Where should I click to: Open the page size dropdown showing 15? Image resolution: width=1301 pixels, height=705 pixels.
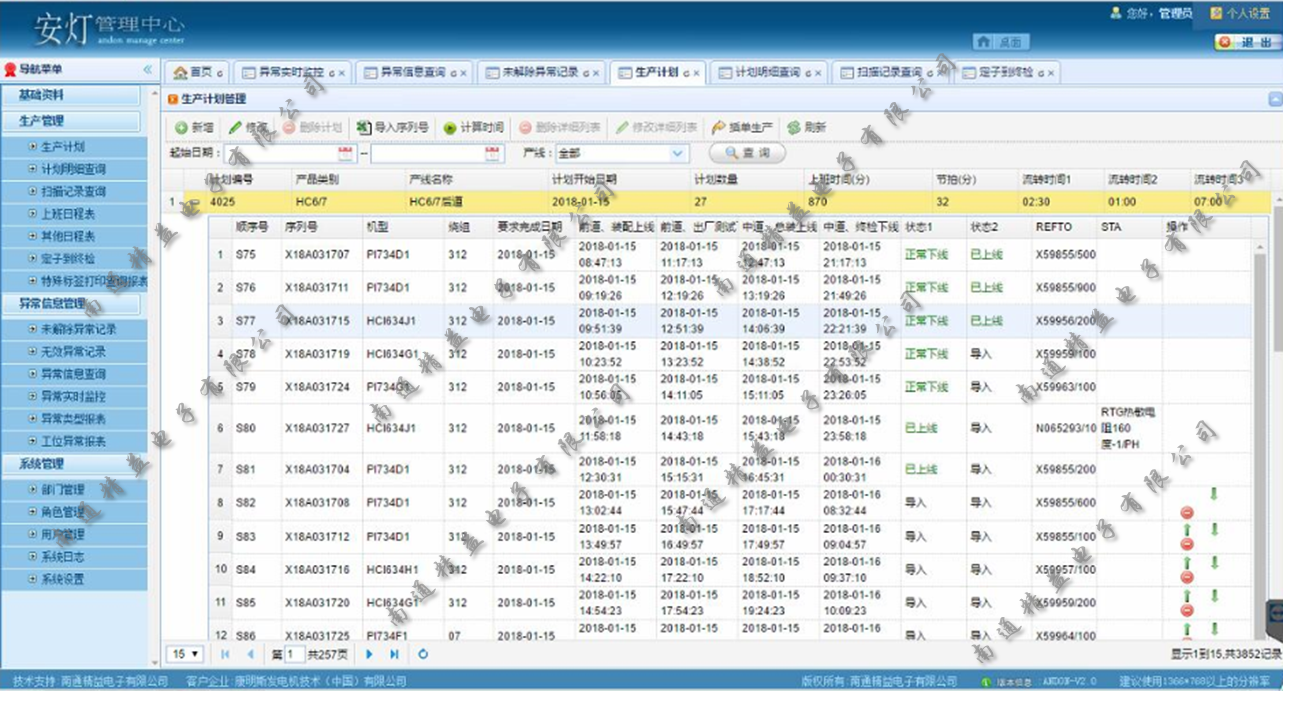coord(185,654)
